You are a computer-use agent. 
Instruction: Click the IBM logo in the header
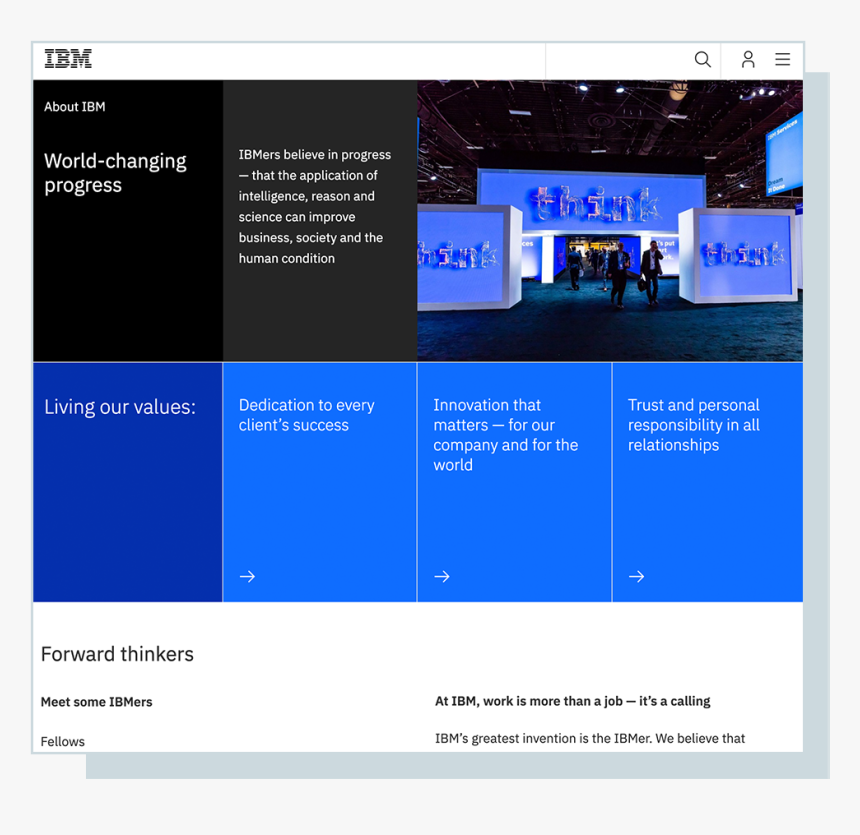coord(68,59)
